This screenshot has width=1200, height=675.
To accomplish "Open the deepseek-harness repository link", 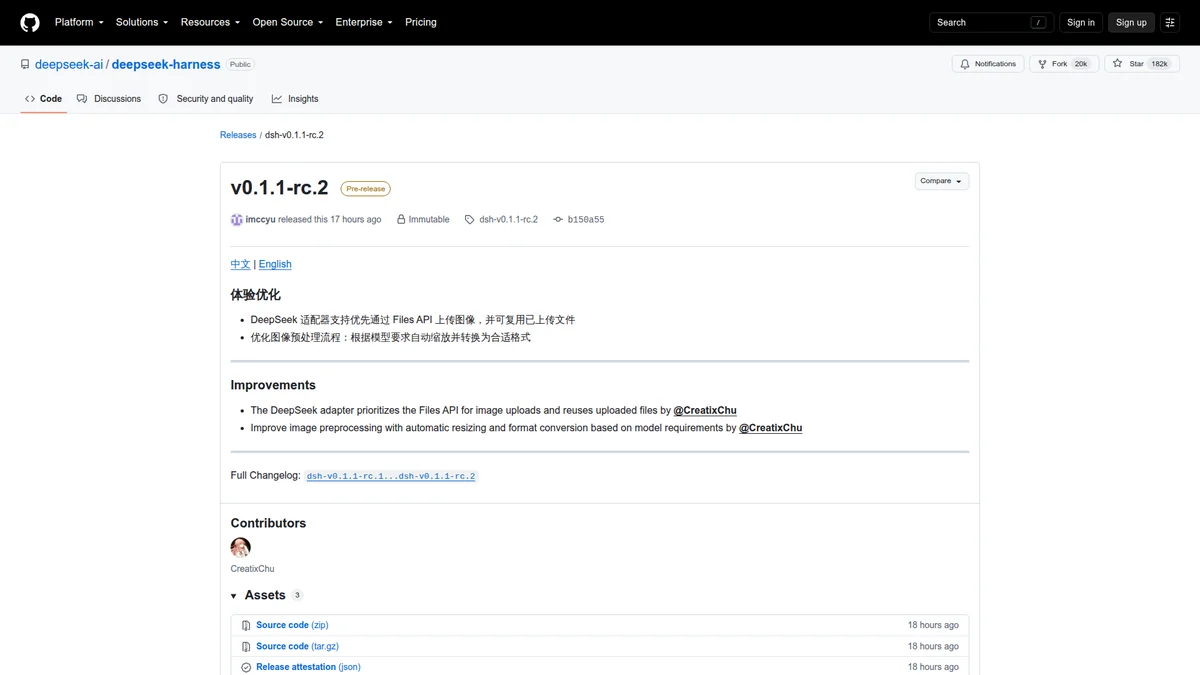I will pos(166,64).
